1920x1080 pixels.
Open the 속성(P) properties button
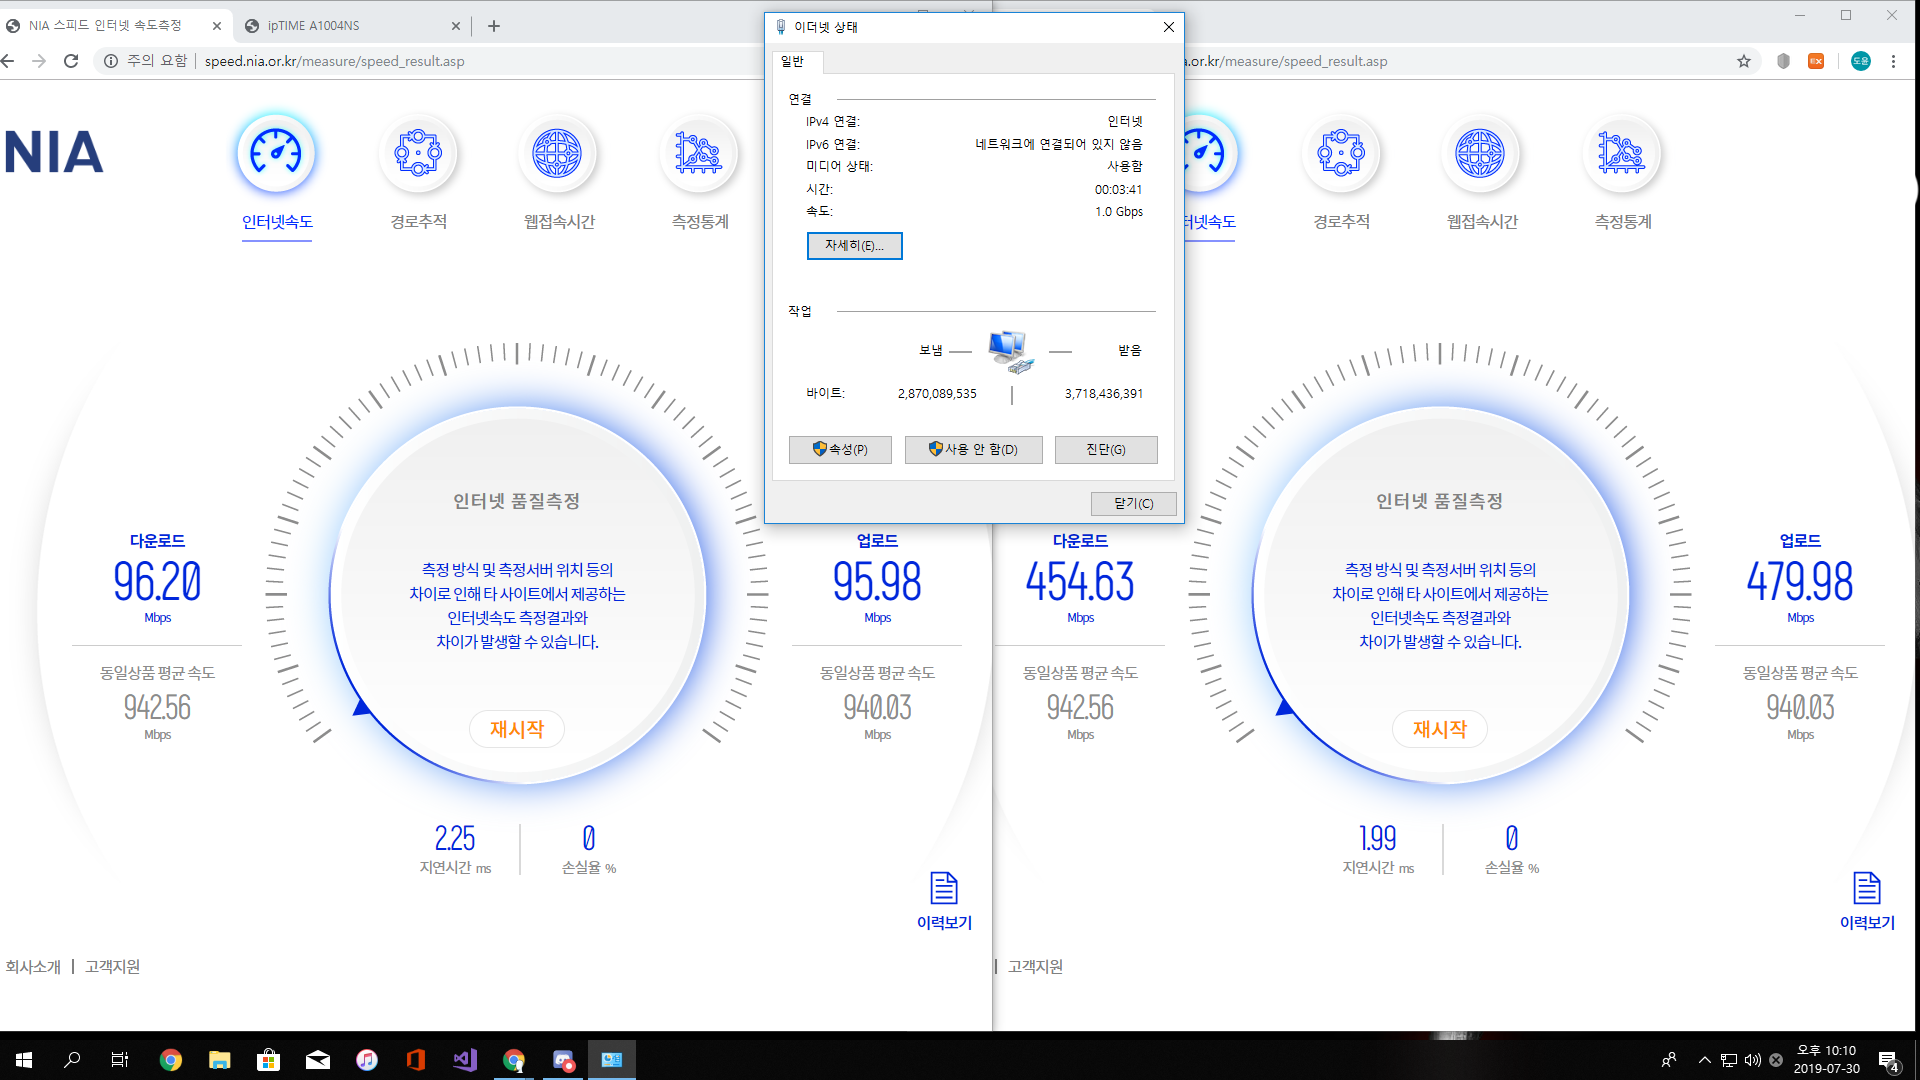click(840, 450)
